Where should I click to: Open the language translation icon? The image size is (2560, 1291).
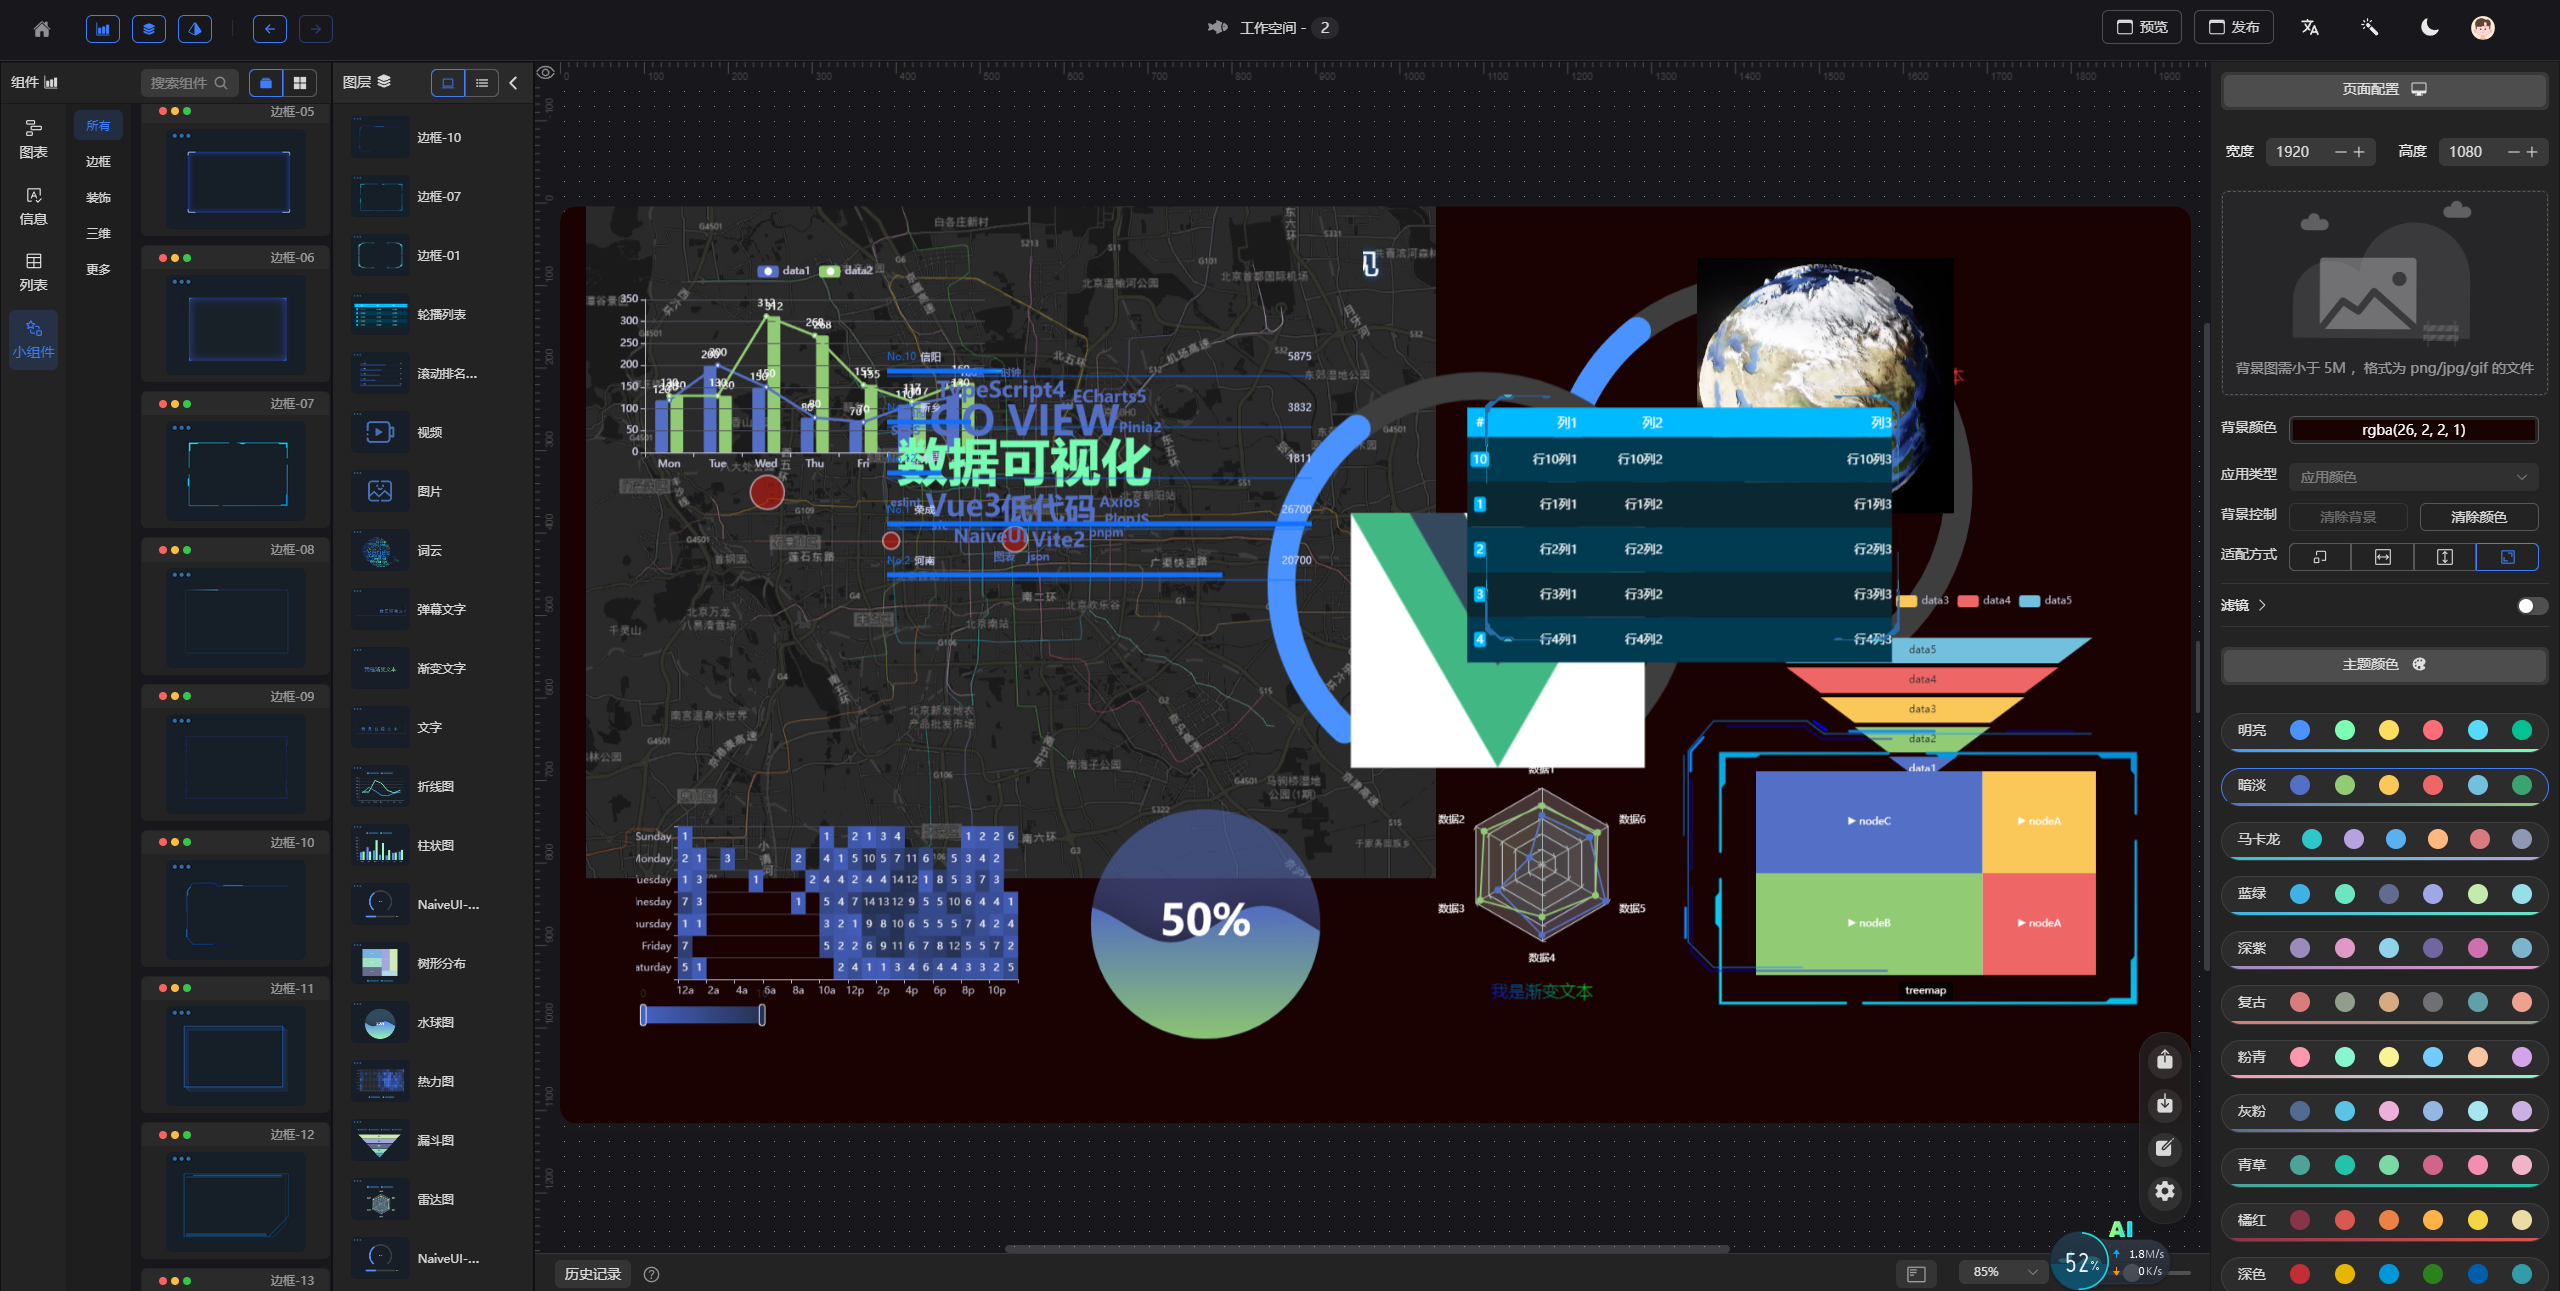click(x=2310, y=28)
